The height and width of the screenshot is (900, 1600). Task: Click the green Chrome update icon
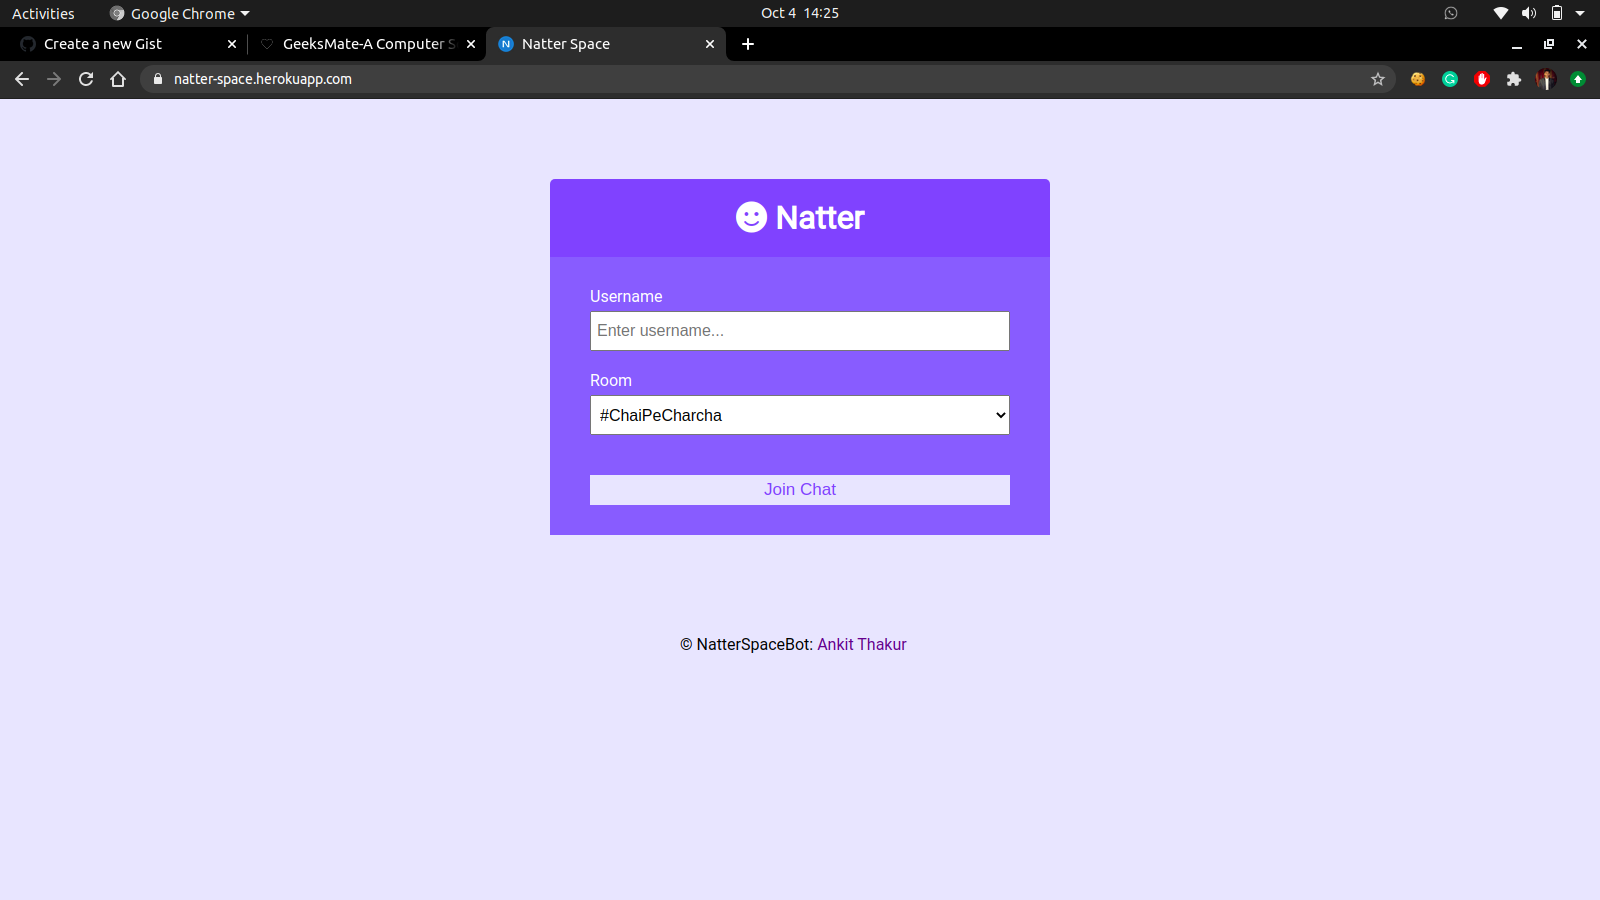1578,79
